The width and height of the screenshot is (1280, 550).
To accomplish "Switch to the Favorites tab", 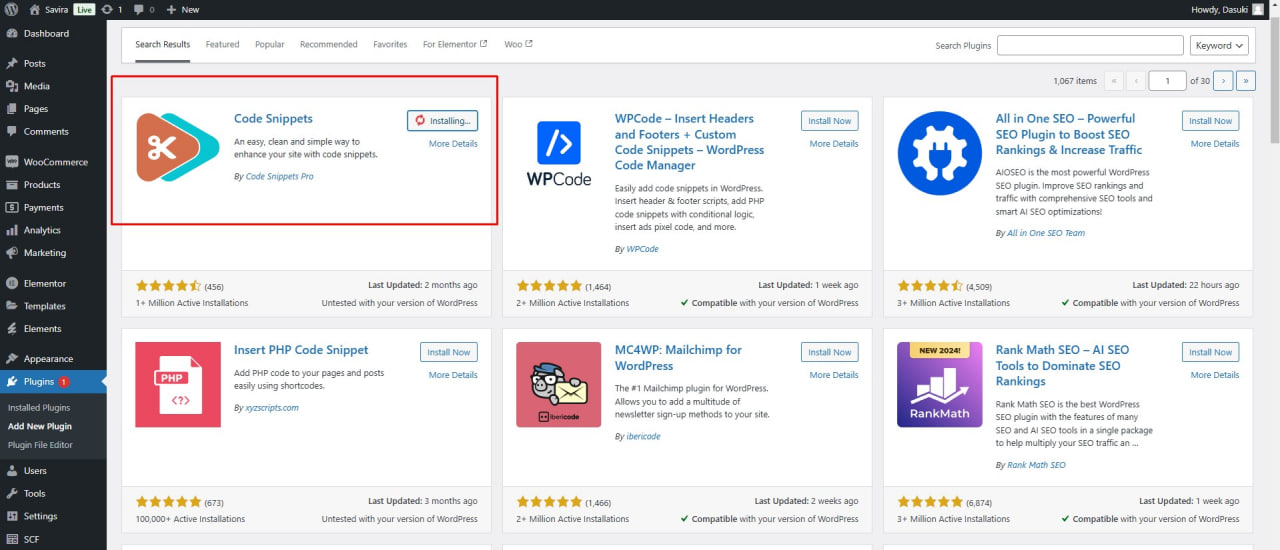I will 390,44.
